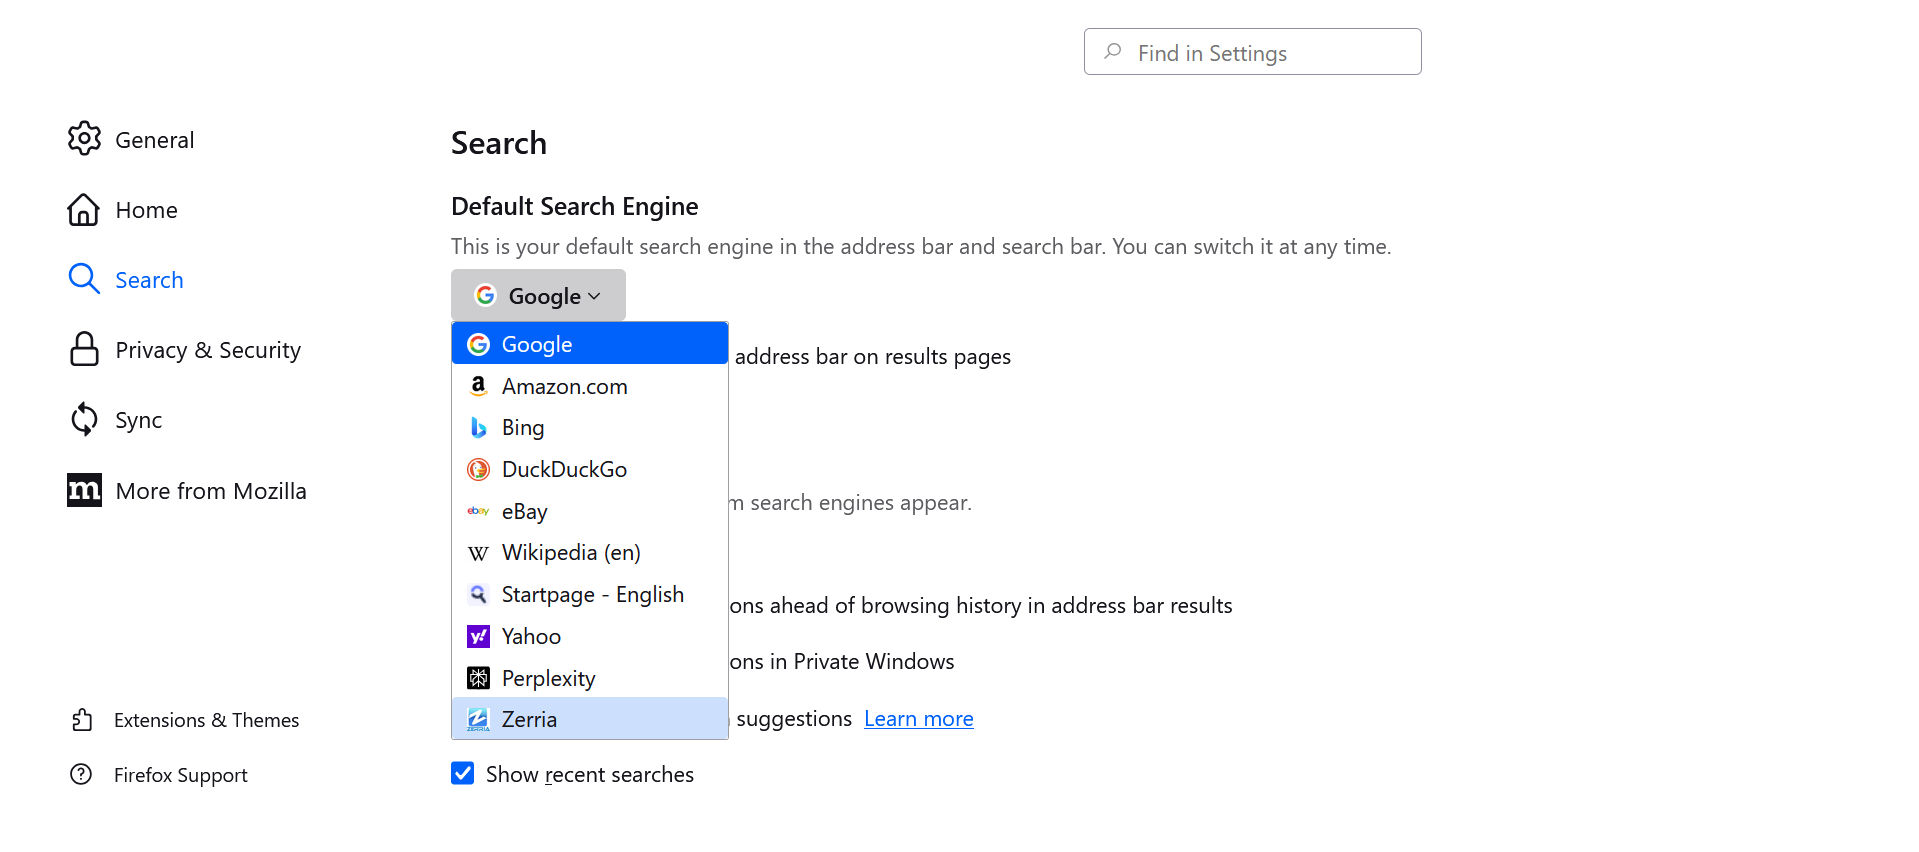Collapse the Google default engine dropdown
This screenshot has height=852, width=1919.
pos(538,295)
